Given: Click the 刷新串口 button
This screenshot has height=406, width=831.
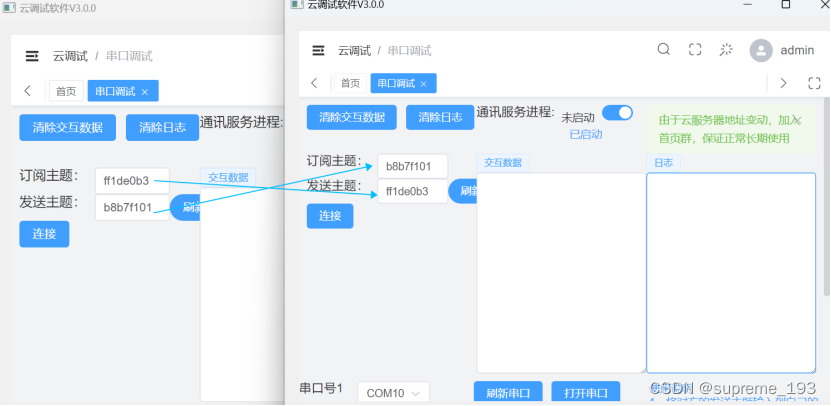Looking at the screenshot, I should coord(508,393).
